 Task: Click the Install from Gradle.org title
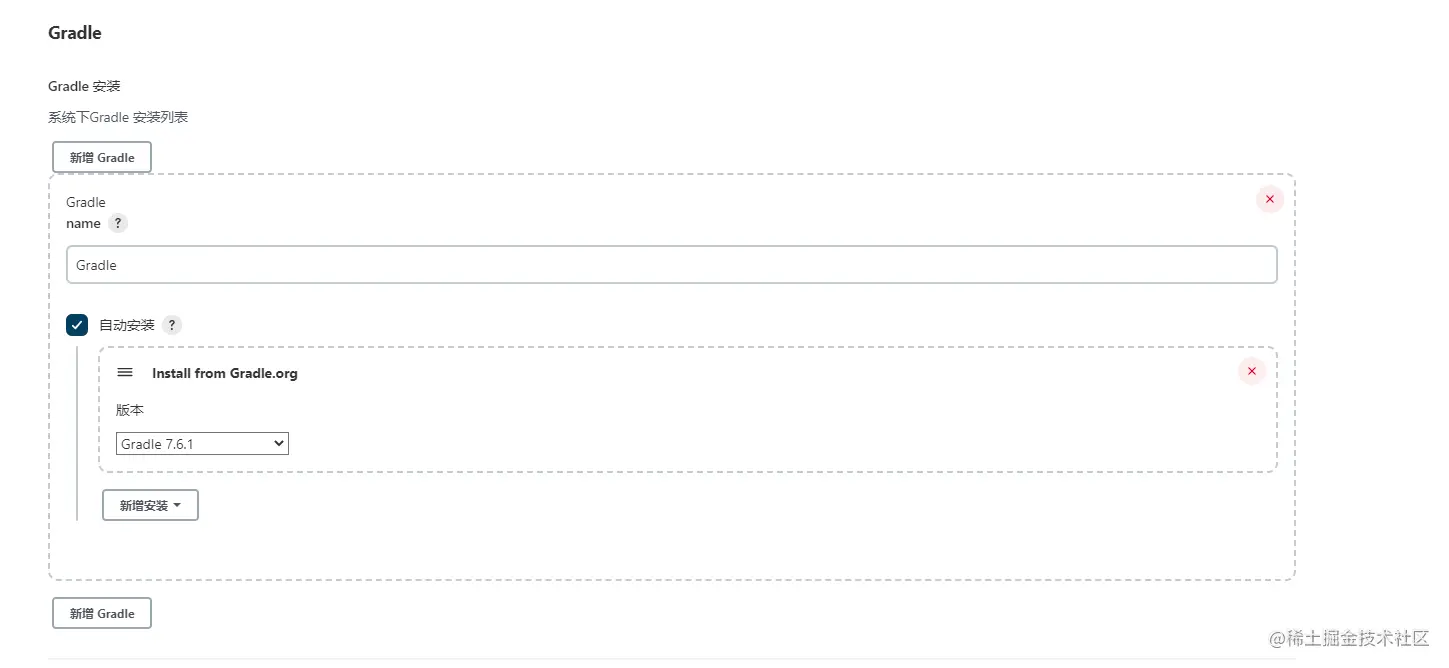(x=225, y=373)
